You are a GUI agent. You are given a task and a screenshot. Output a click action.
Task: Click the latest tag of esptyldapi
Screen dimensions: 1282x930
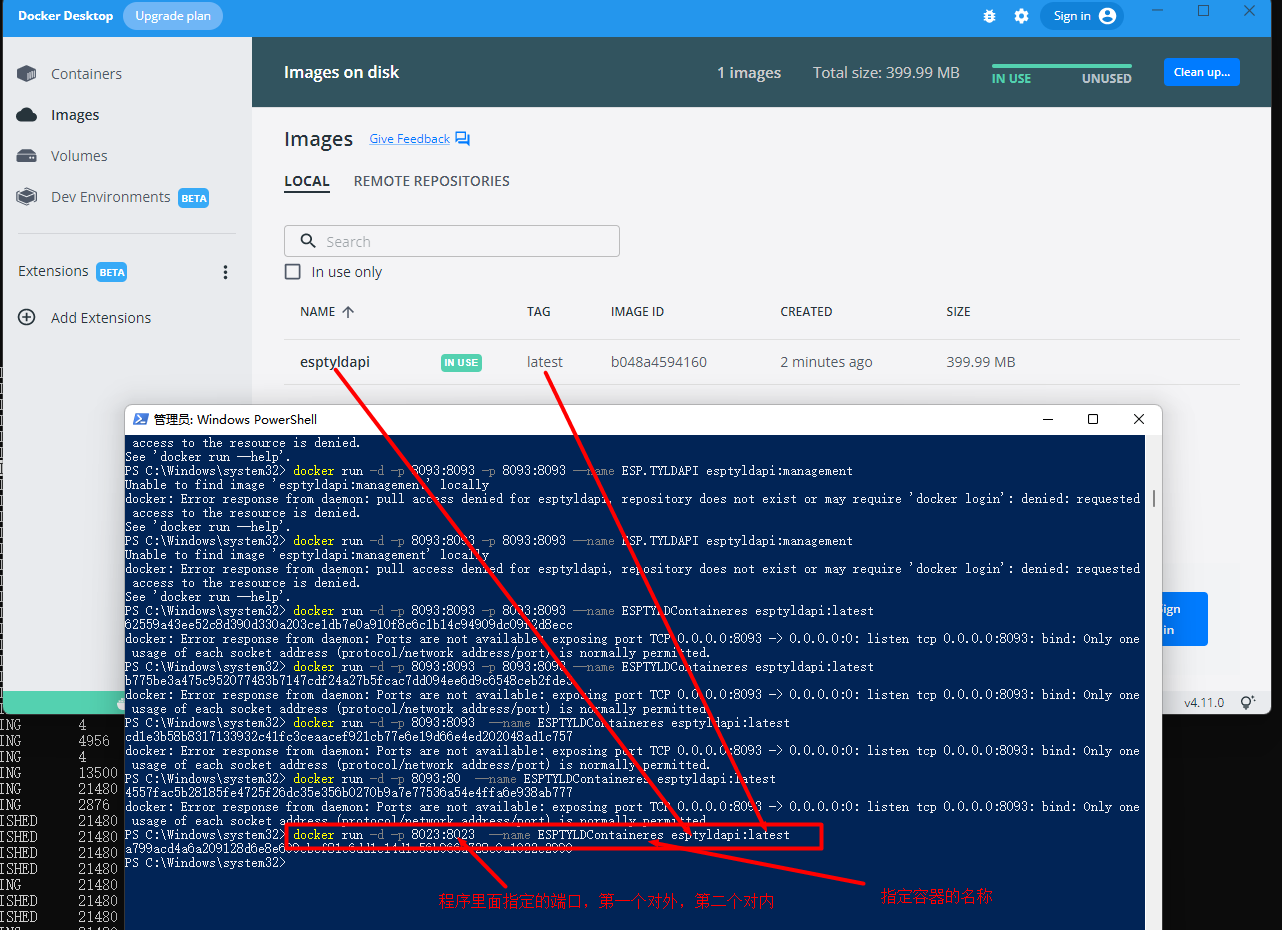coord(545,362)
